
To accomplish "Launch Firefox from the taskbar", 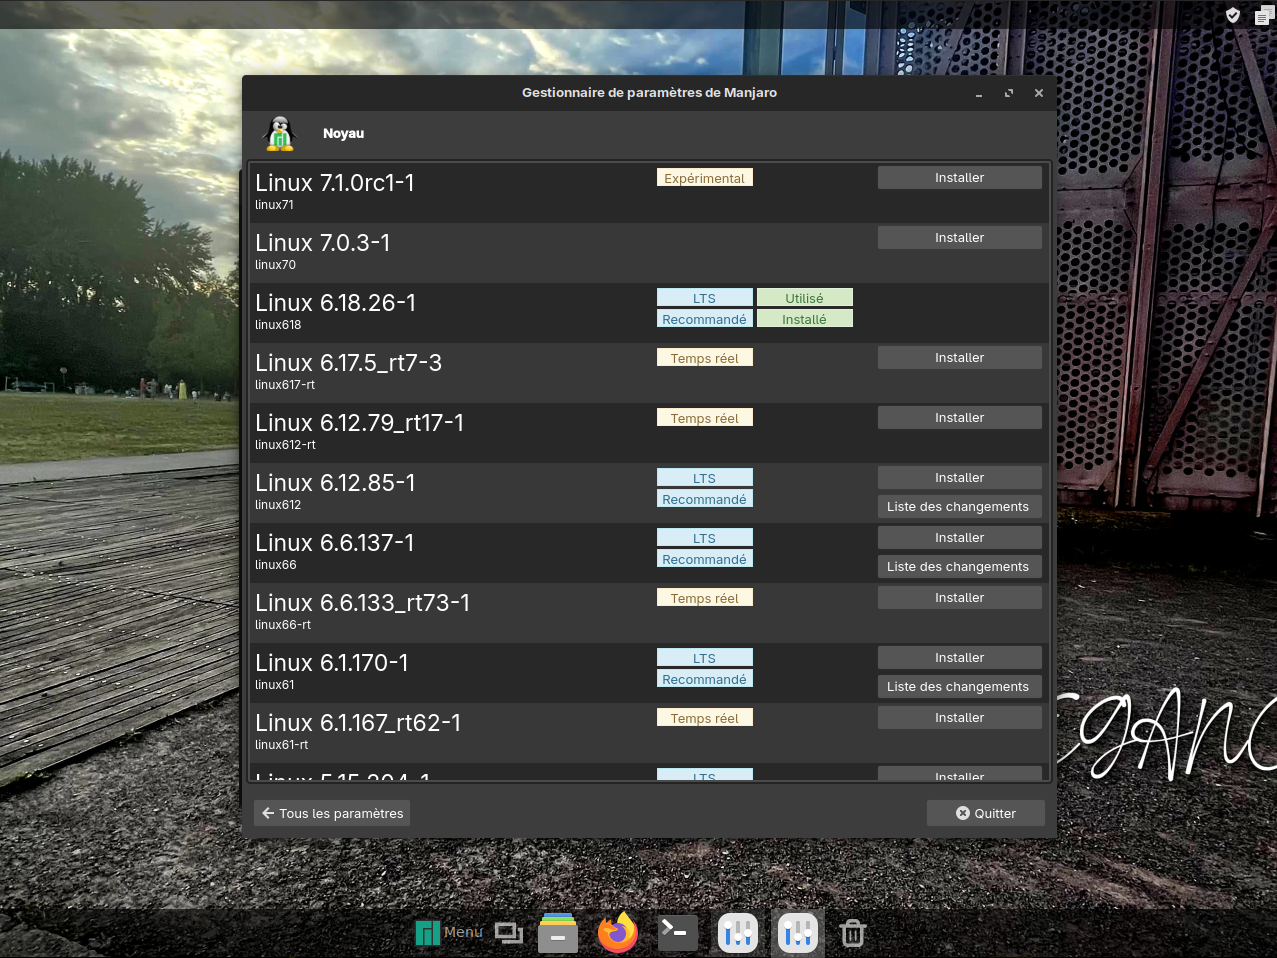I will tap(618, 933).
